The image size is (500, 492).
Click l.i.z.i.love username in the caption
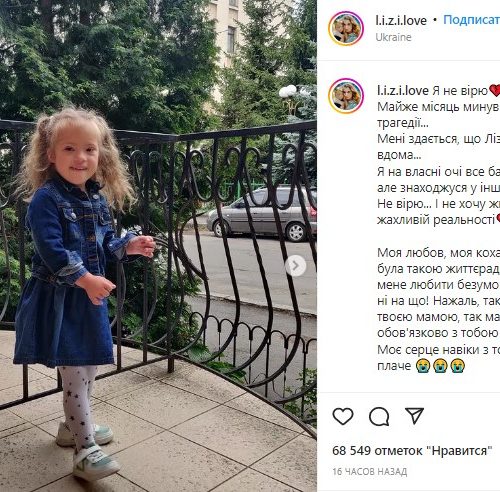[403, 91]
